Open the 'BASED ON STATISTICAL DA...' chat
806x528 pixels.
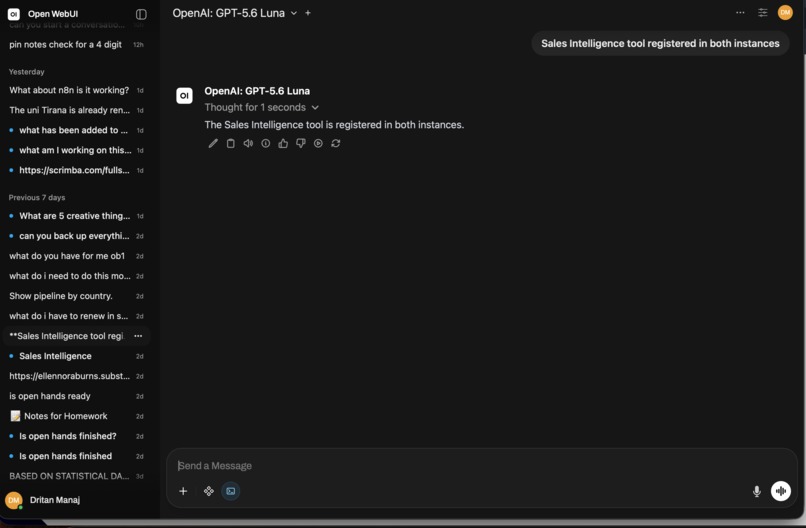click(x=77, y=477)
